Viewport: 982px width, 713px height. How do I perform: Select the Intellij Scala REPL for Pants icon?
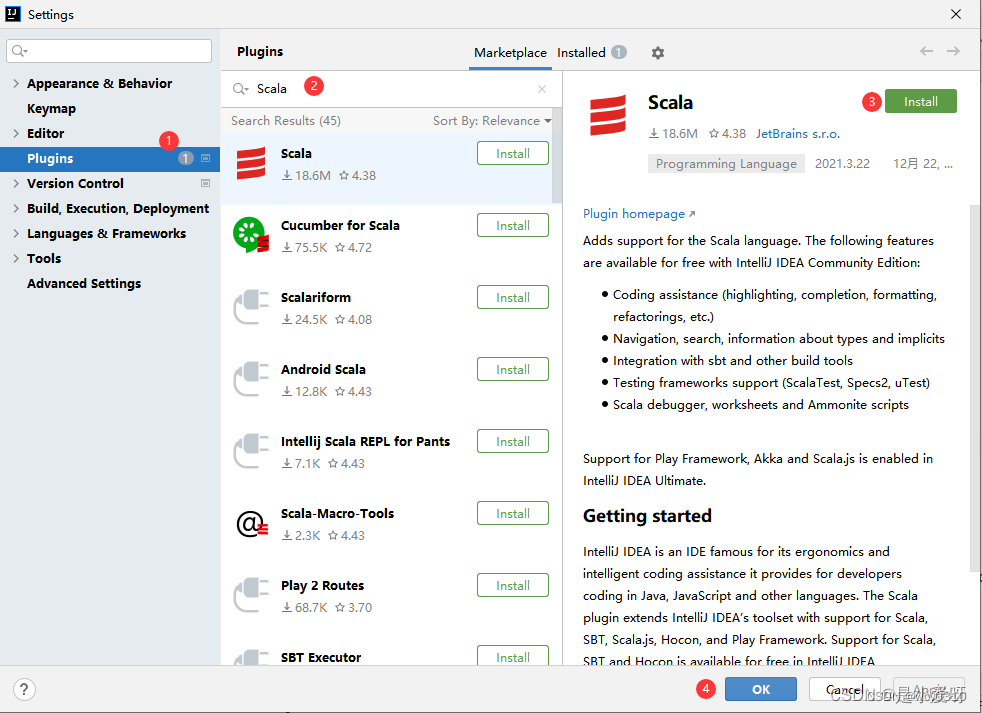click(251, 451)
